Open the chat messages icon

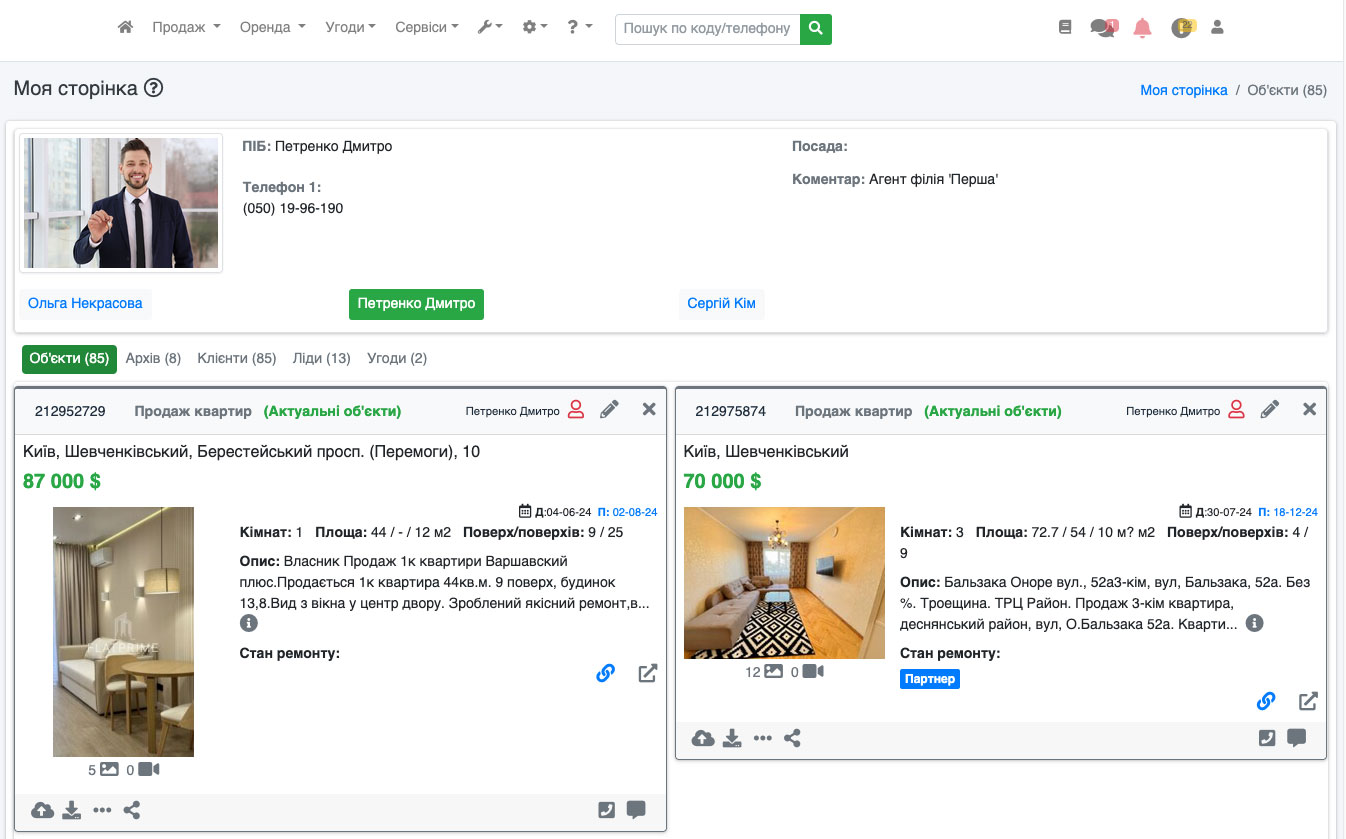[1103, 28]
